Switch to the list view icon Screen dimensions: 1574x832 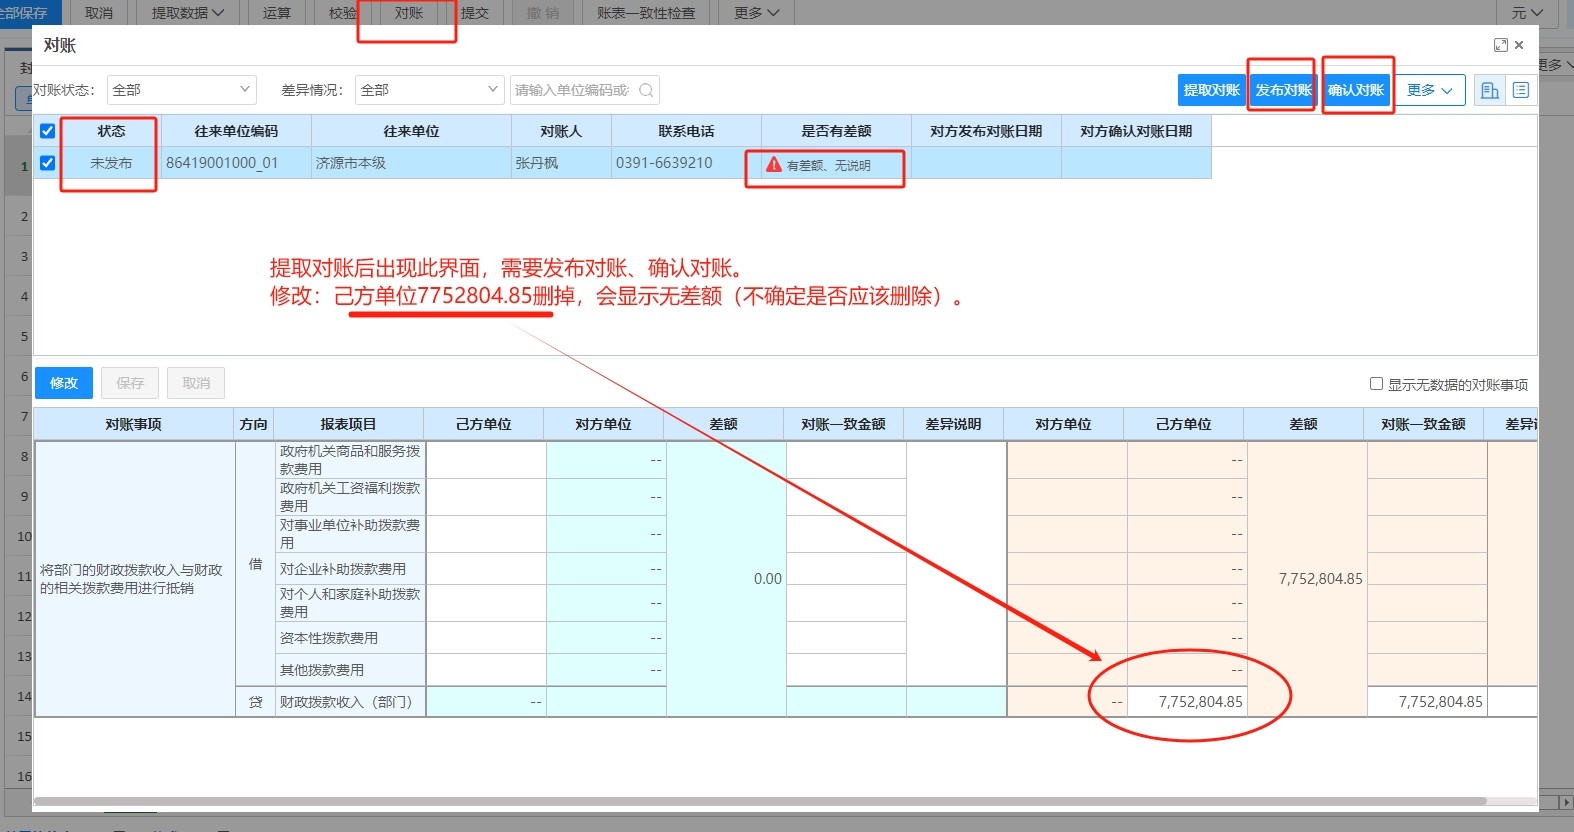[1521, 90]
